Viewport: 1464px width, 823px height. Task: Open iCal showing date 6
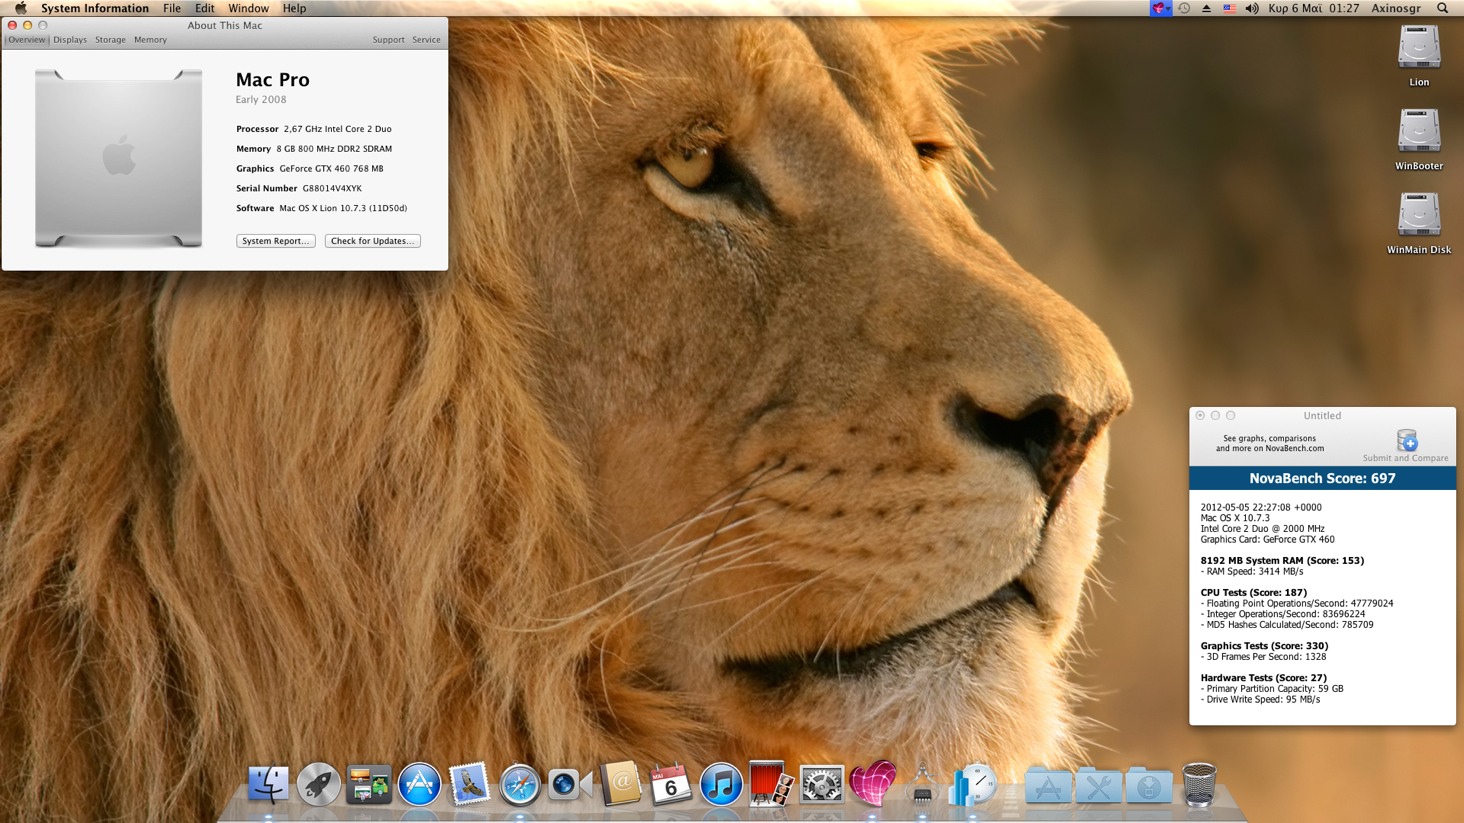pos(670,784)
